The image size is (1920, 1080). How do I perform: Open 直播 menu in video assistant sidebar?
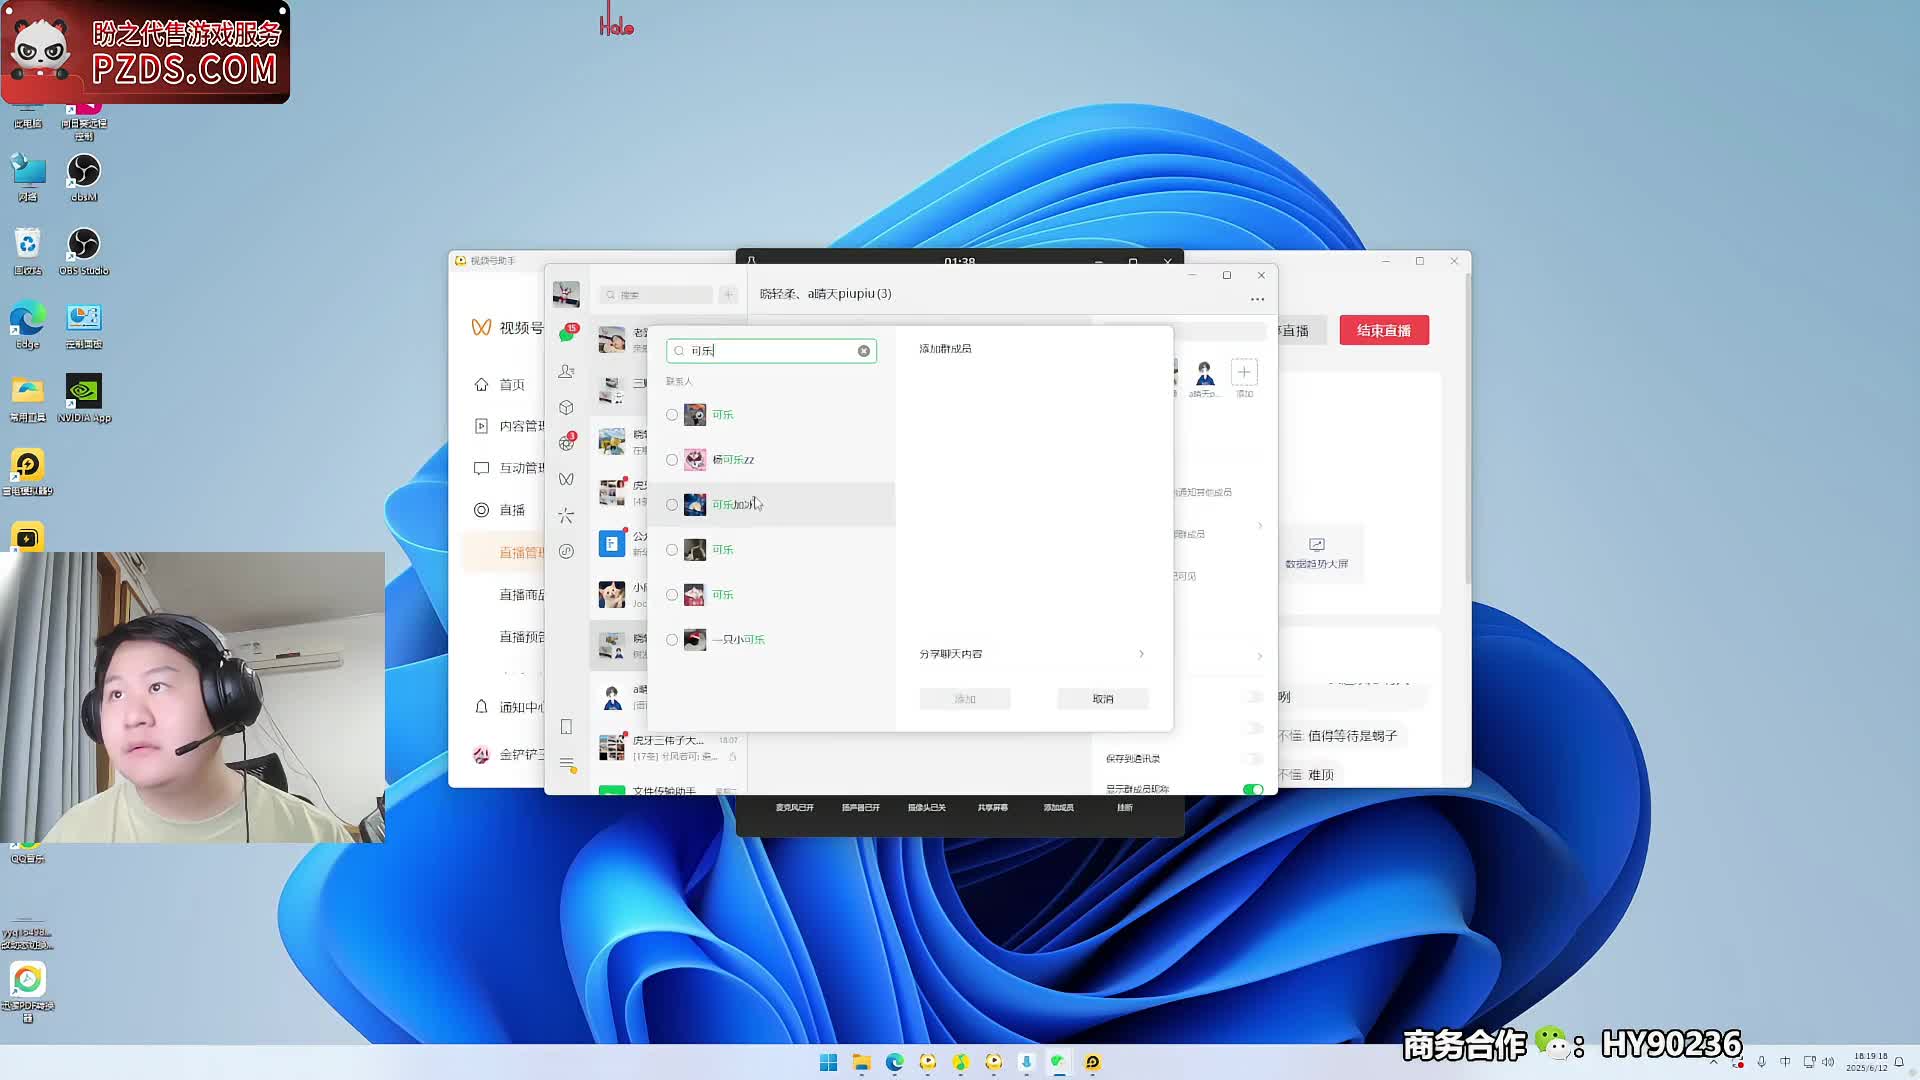[x=512, y=510]
